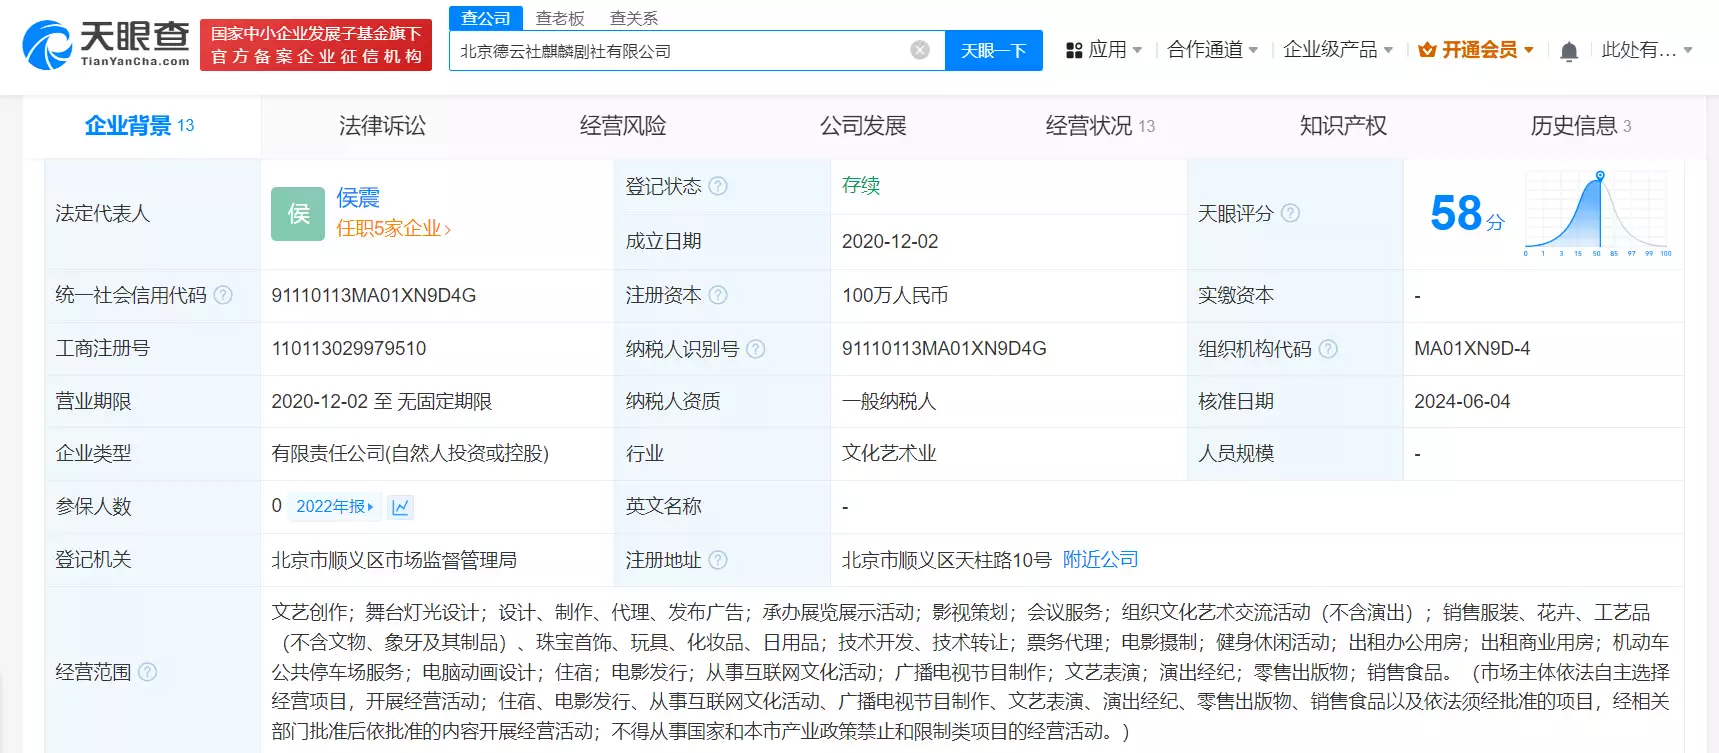Click the green 侯 avatar badge
This screenshot has height=753, width=1719.
coord(298,214)
